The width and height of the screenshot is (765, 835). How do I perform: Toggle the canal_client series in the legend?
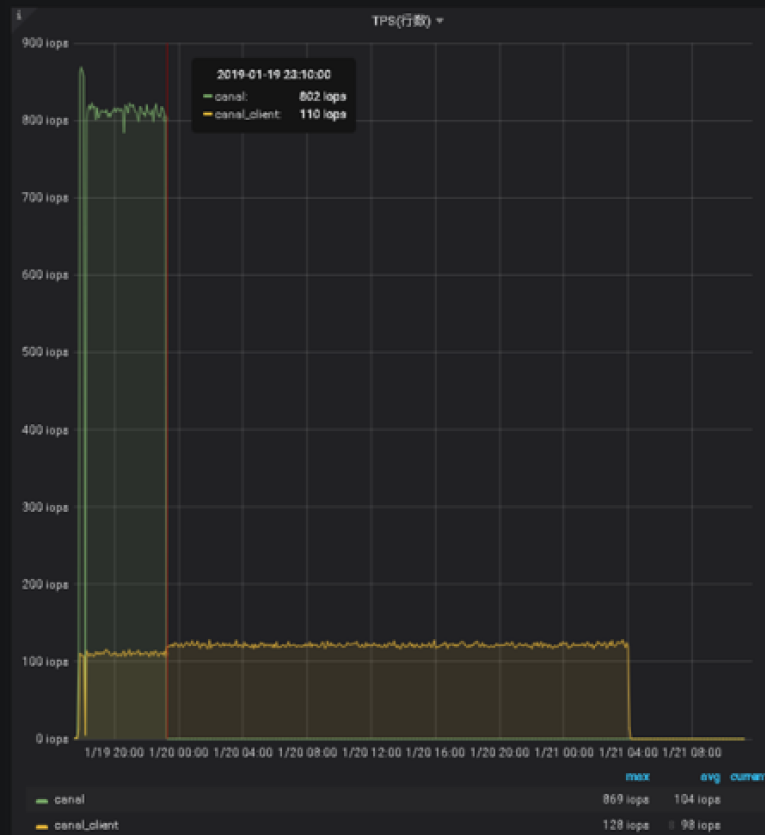(x=85, y=826)
